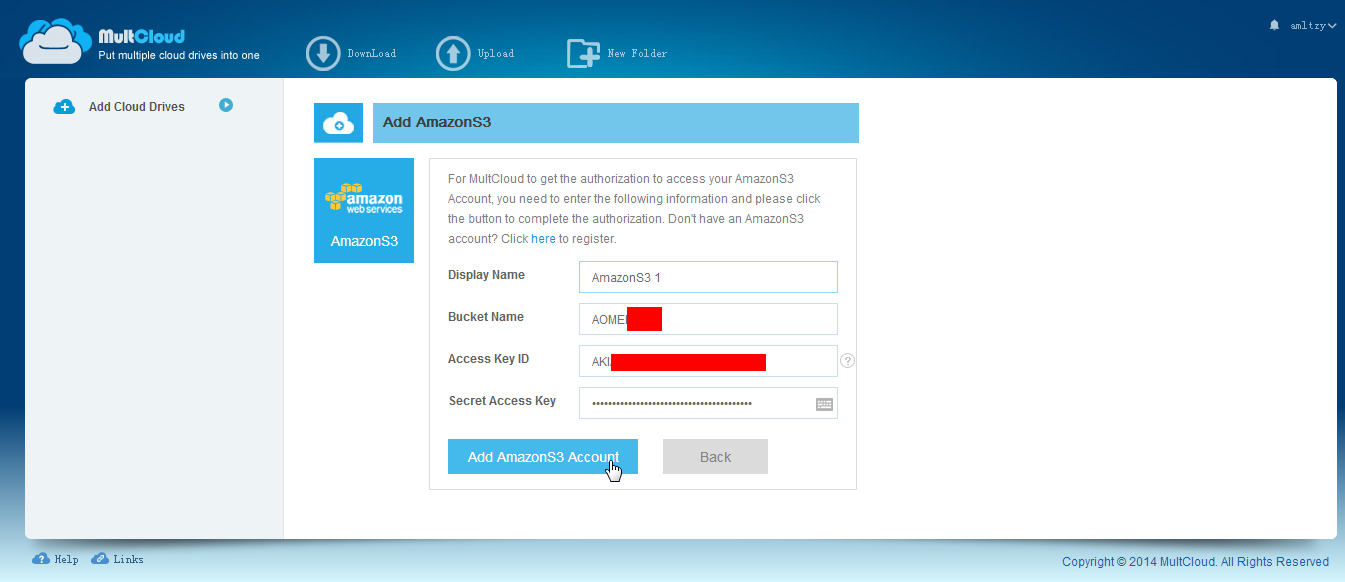Click the Add Cloud Drives label
Viewport: 1345px width, 582px height.
pyautogui.click(x=137, y=107)
